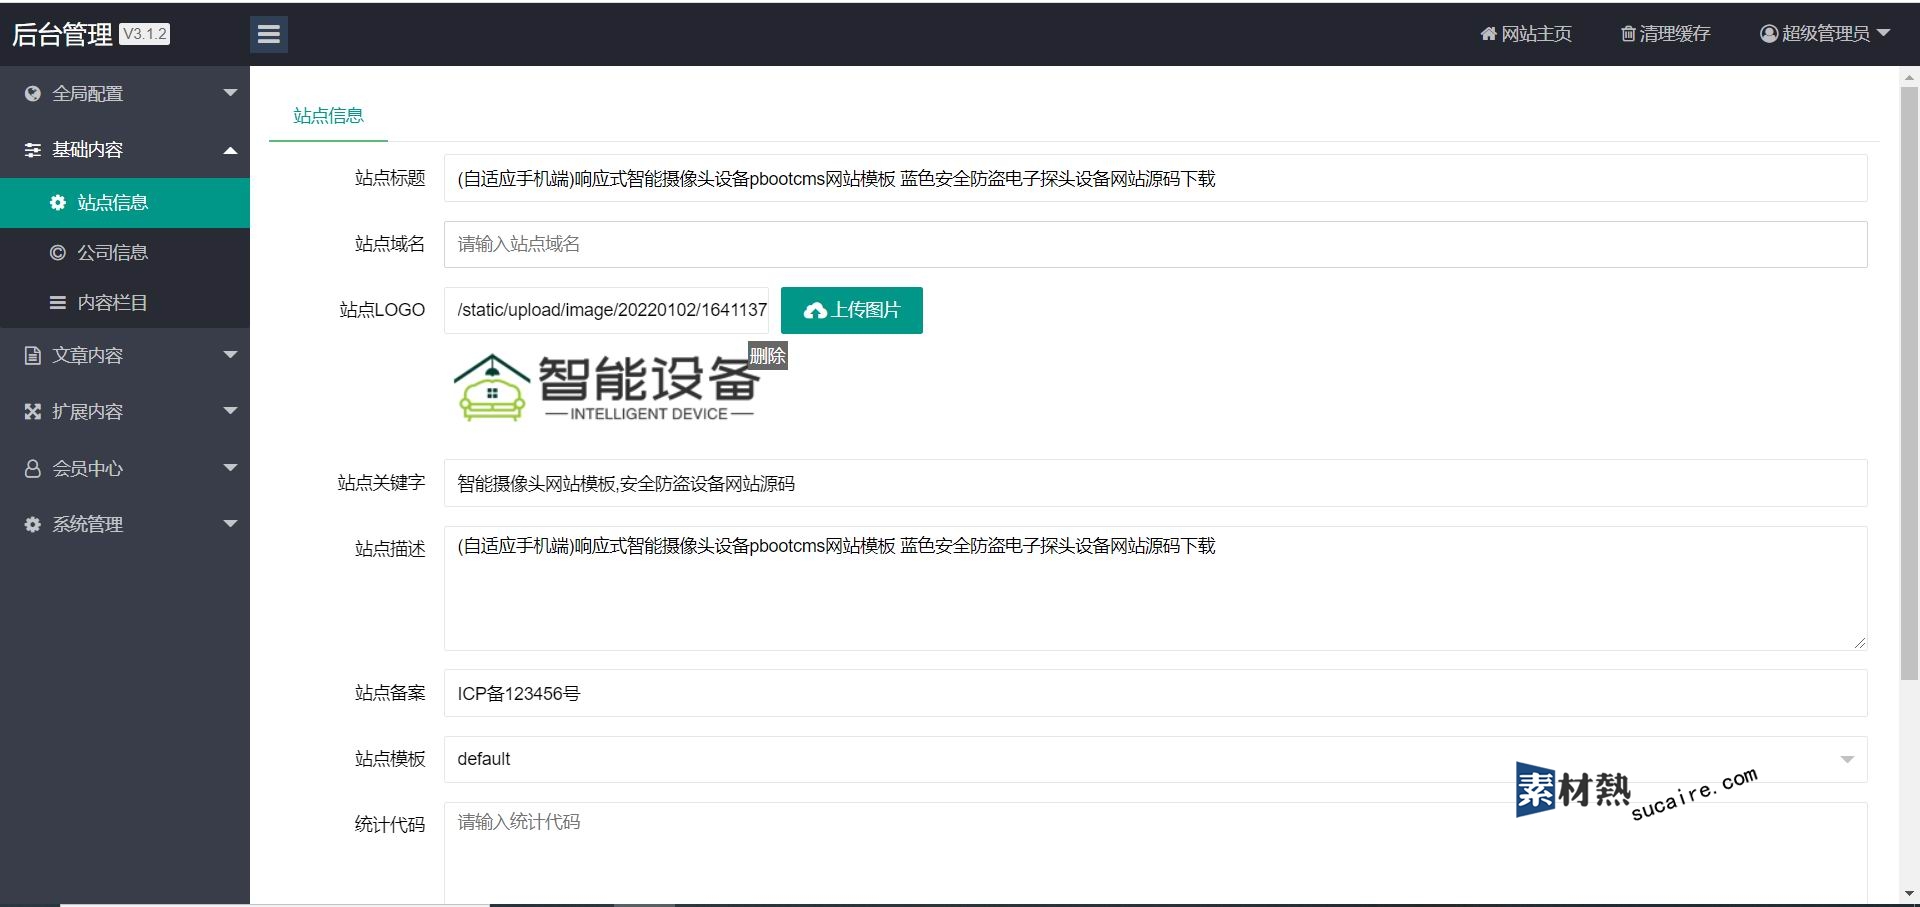Click the globe icon beside 全局配置

coord(33,93)
